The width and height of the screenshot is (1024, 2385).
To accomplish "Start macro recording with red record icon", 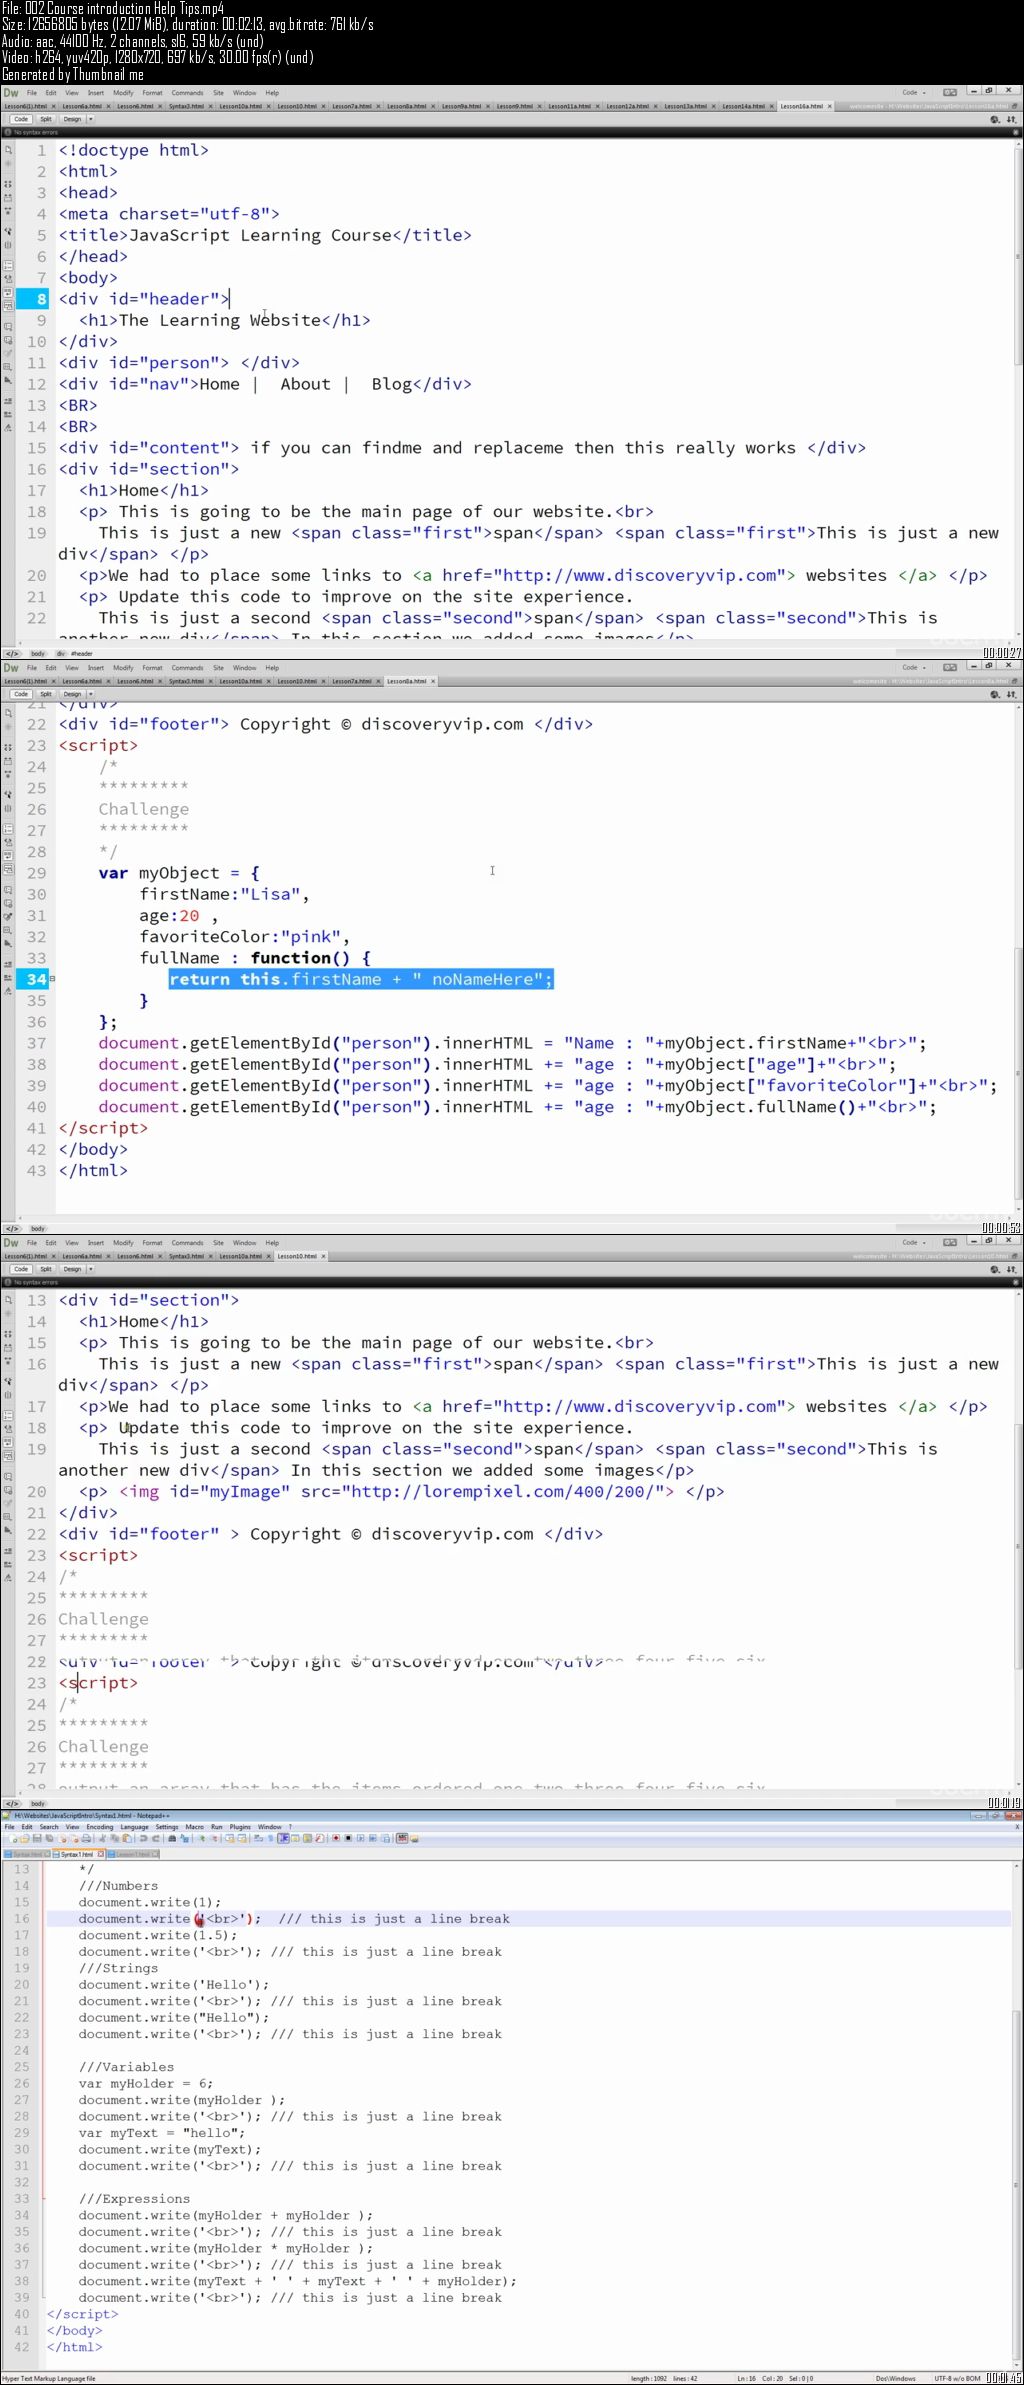I will pyautogui.click(x=336, y=1838).
